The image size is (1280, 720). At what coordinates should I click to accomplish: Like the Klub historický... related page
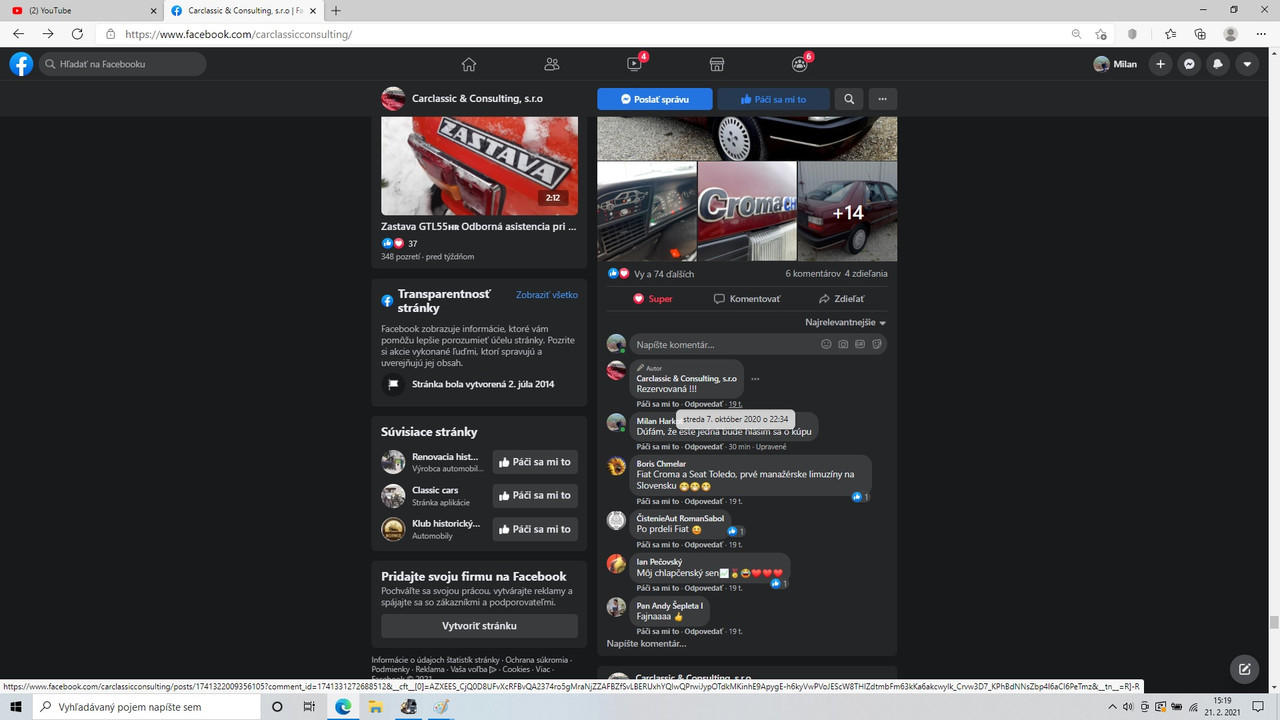click(x=535, y=529)
